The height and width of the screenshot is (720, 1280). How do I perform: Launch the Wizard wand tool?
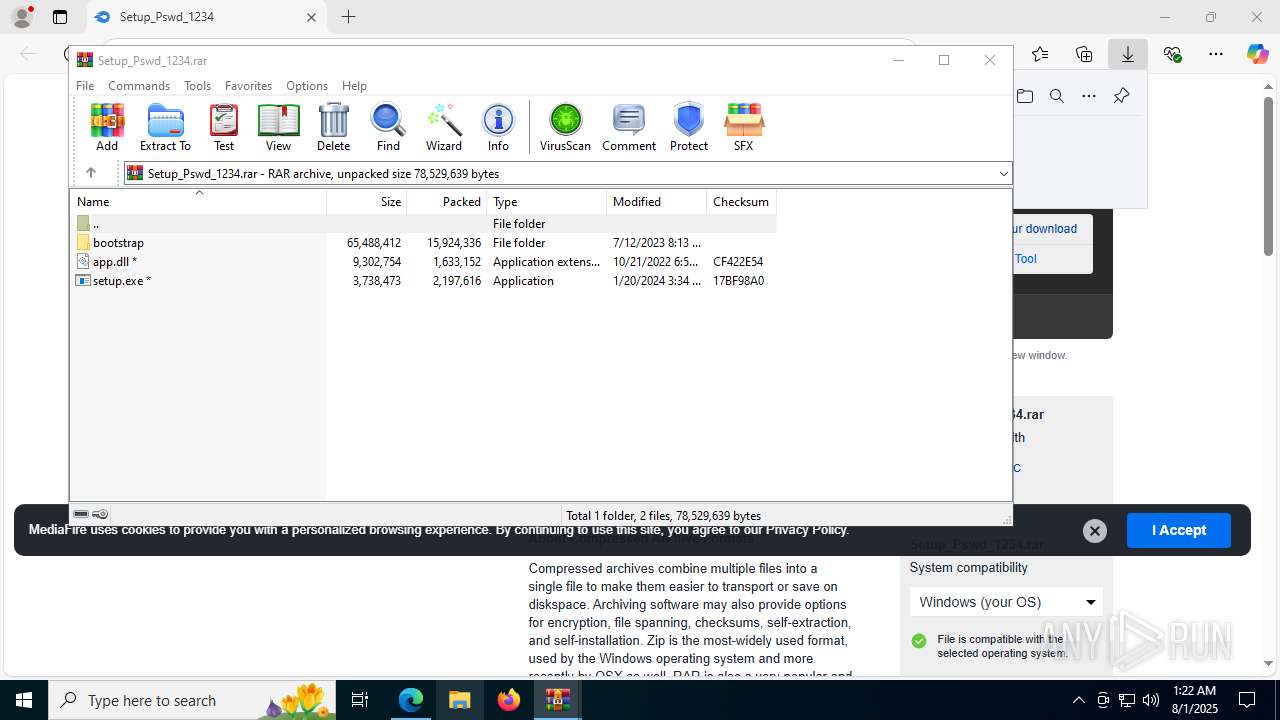coord(444,127)
